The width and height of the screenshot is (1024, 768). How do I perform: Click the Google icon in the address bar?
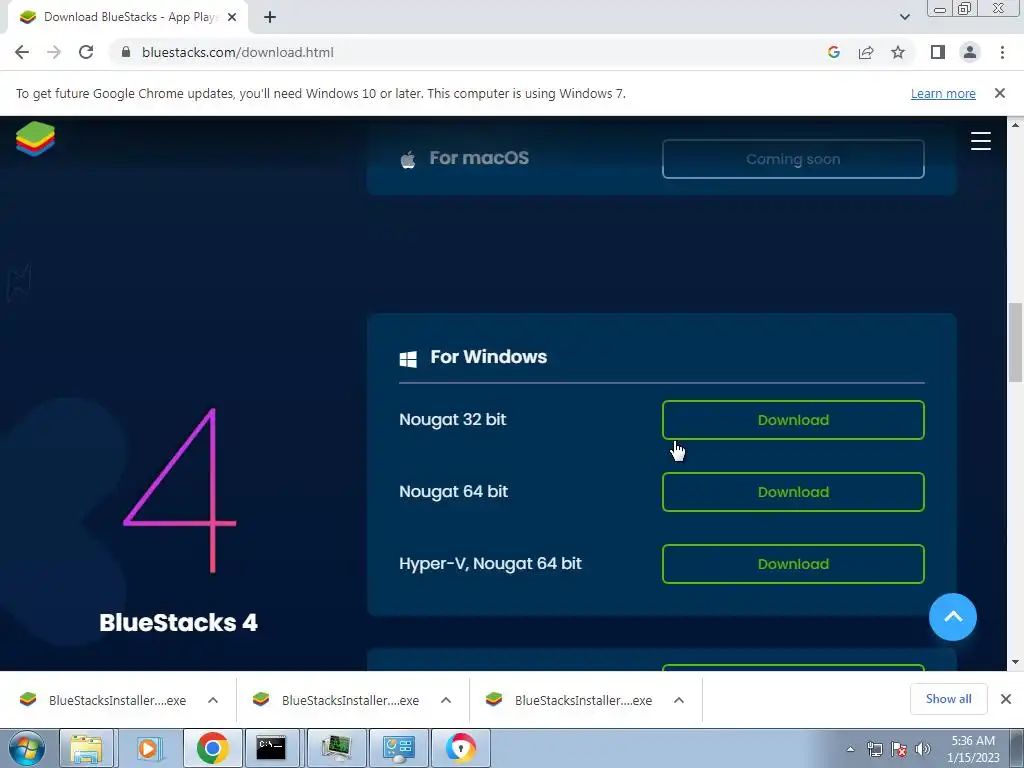[833, 52]
